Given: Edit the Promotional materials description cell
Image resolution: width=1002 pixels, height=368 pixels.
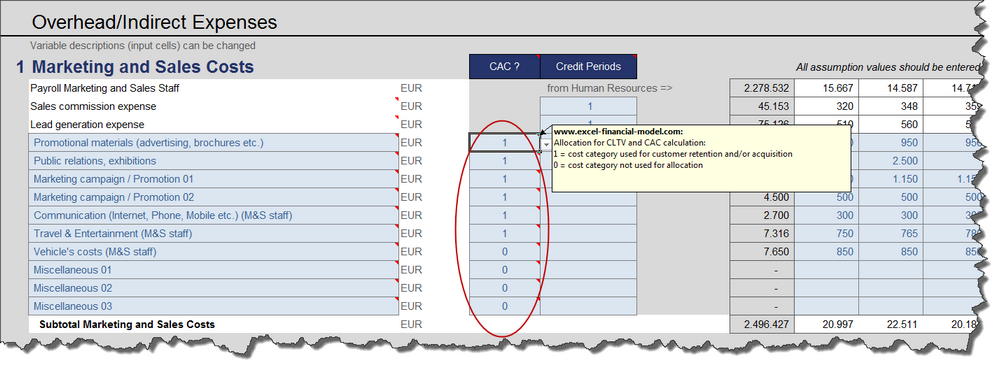Looking at the screenshot, I should (x=213, y=142).
